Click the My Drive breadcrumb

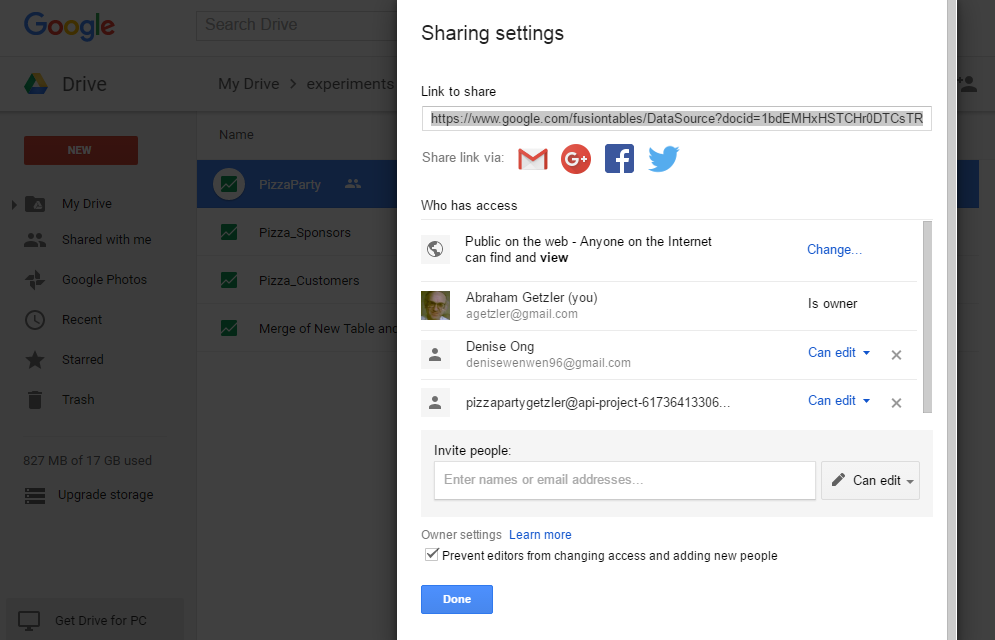coord(249,84)
